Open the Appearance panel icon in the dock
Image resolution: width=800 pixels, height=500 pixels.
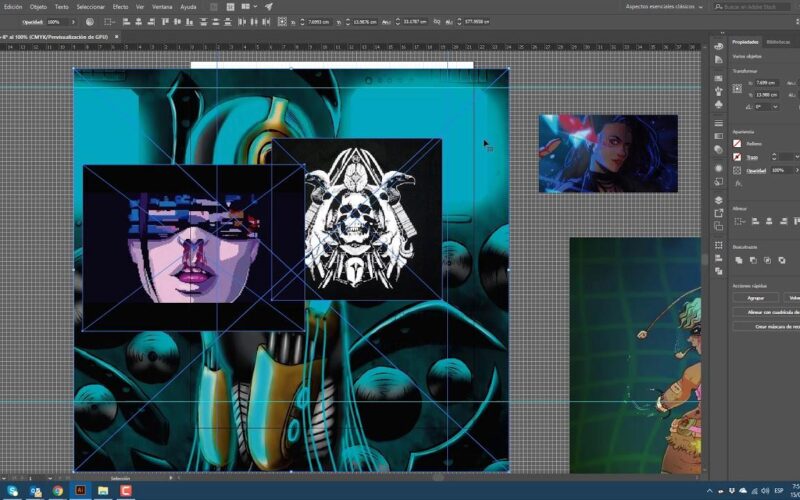tap(719, 168)
